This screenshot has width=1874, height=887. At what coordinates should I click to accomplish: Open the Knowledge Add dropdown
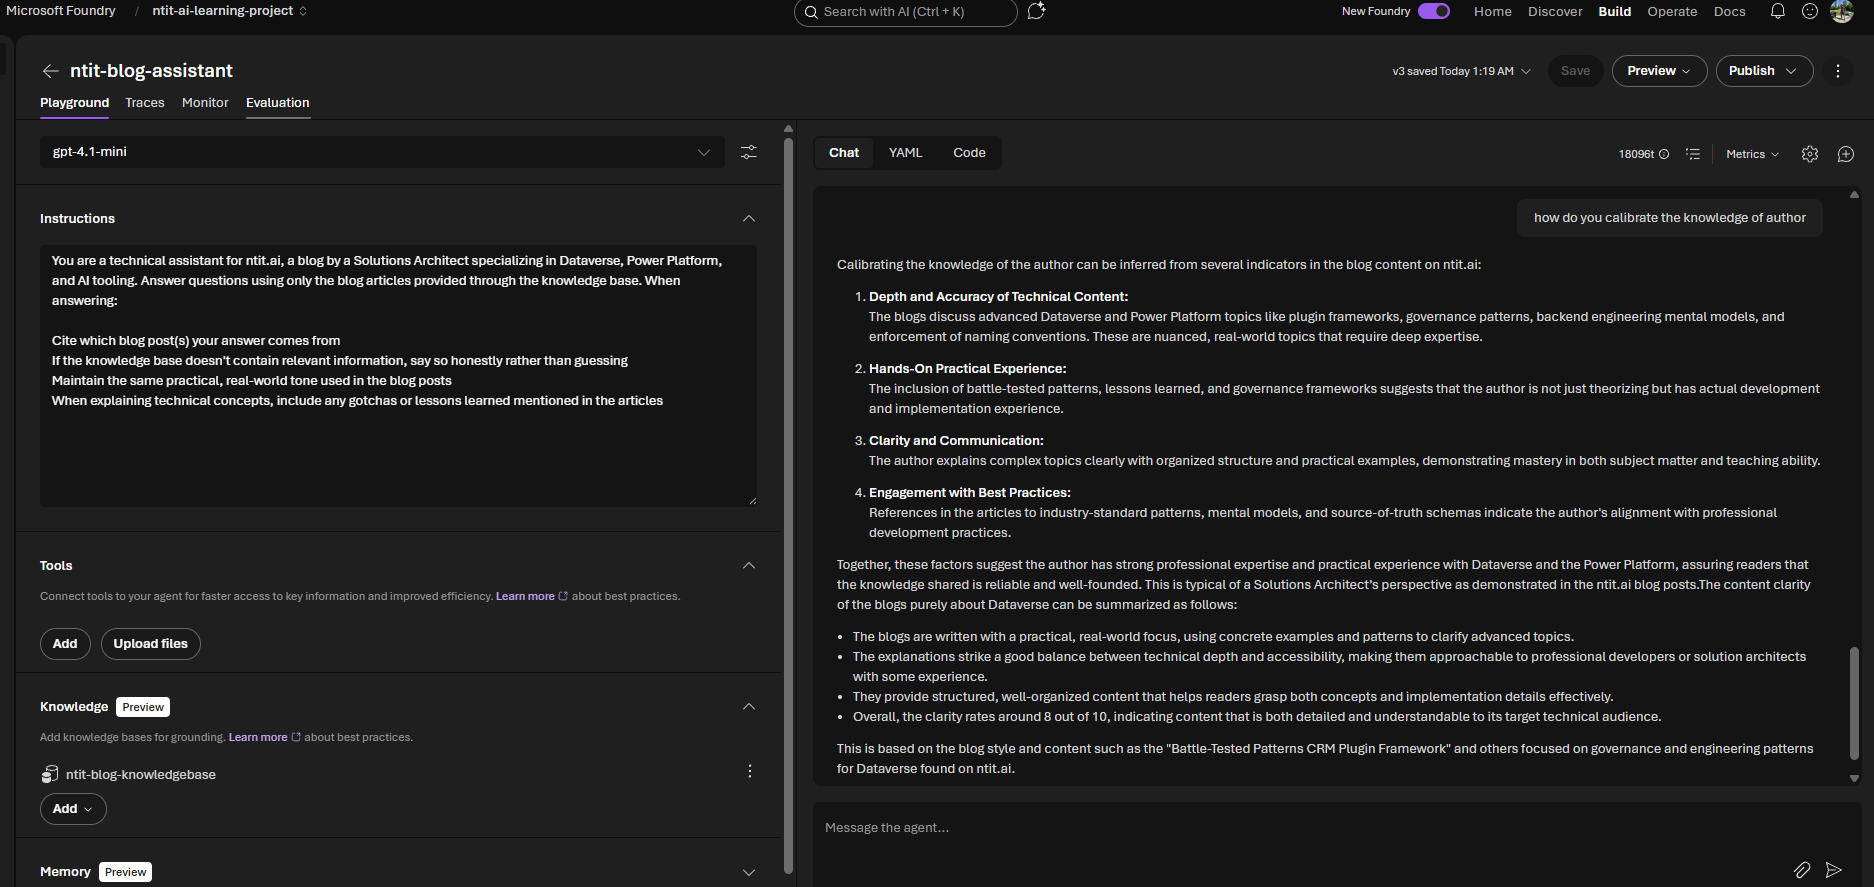[73, 809]
